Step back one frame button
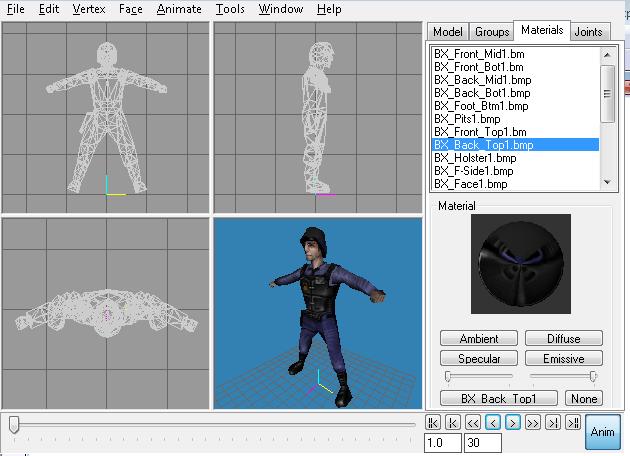This screenshot has width=630, height=456. 493,423
